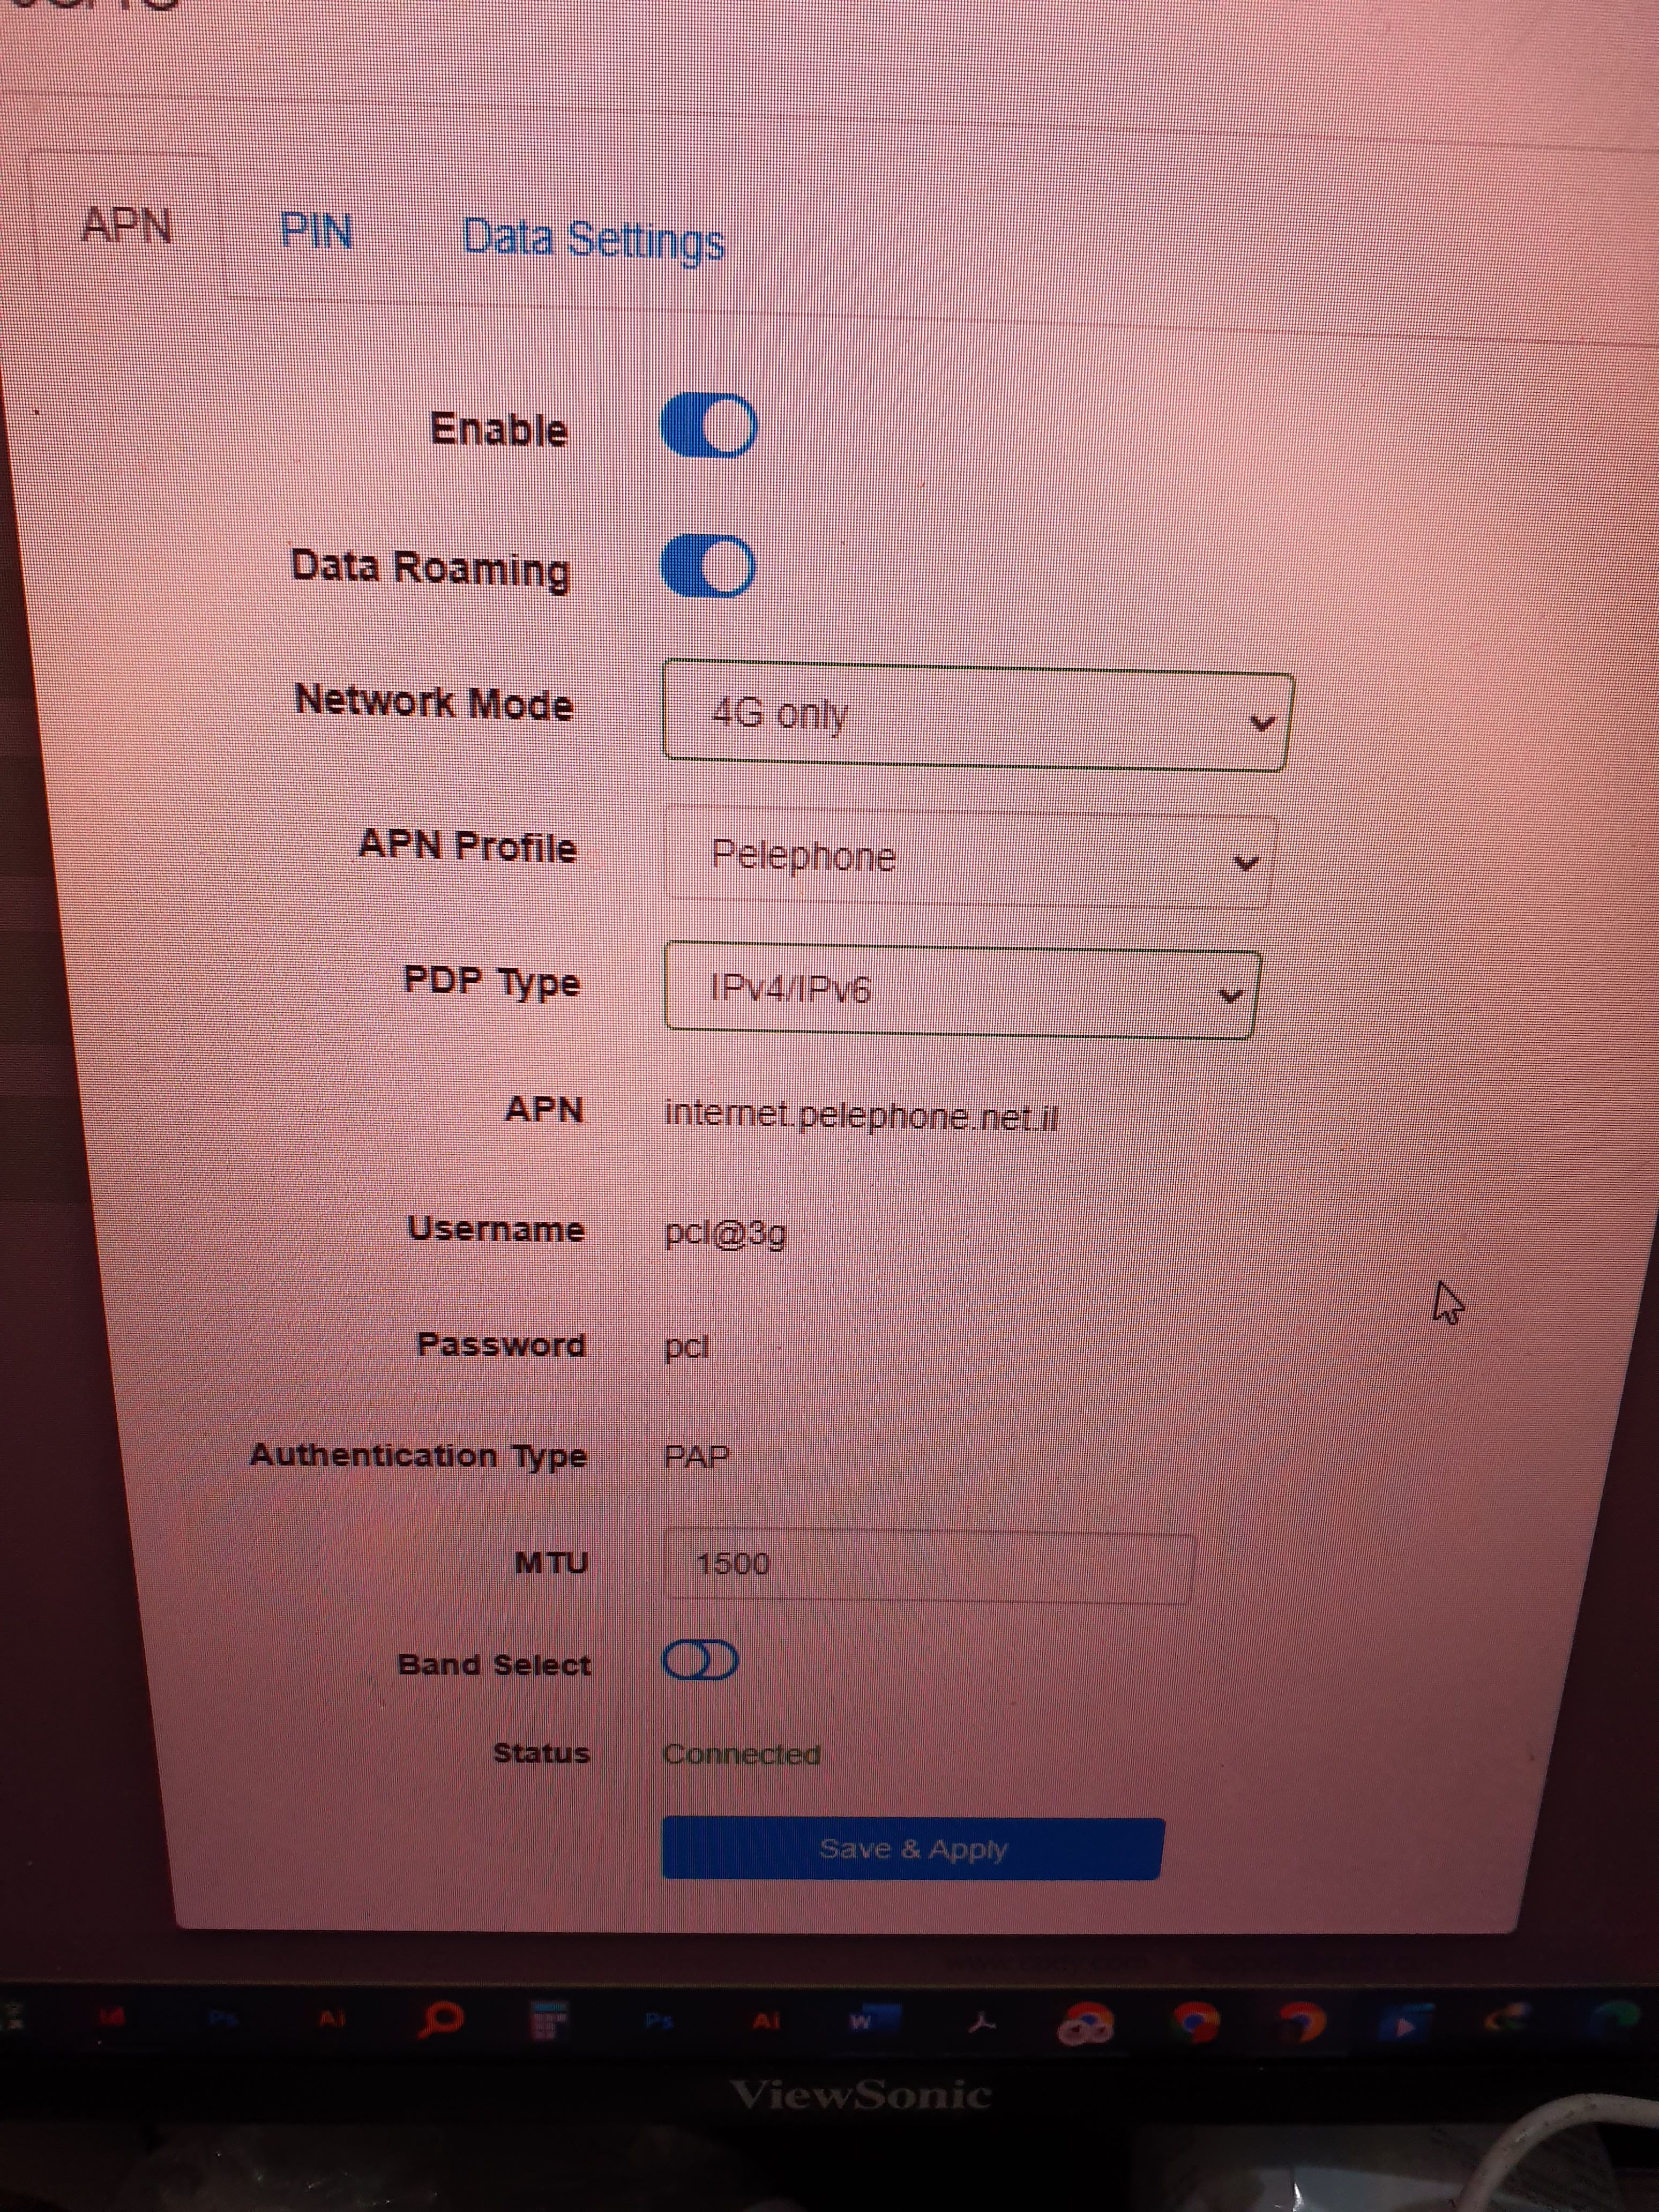Switch to the APN tab
1659x2212 pixels.
tap(126, 226)
